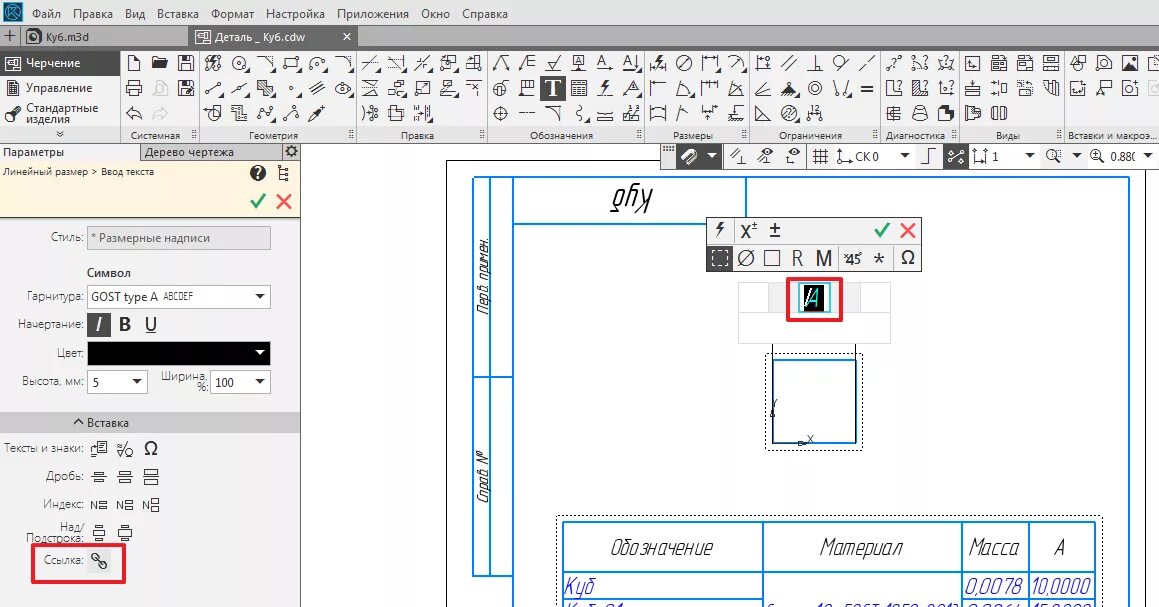Viewport: 1159px width, 607px height.
Task: Select the Hatching tool in Geometry panel
Action: tap(265, 89)
